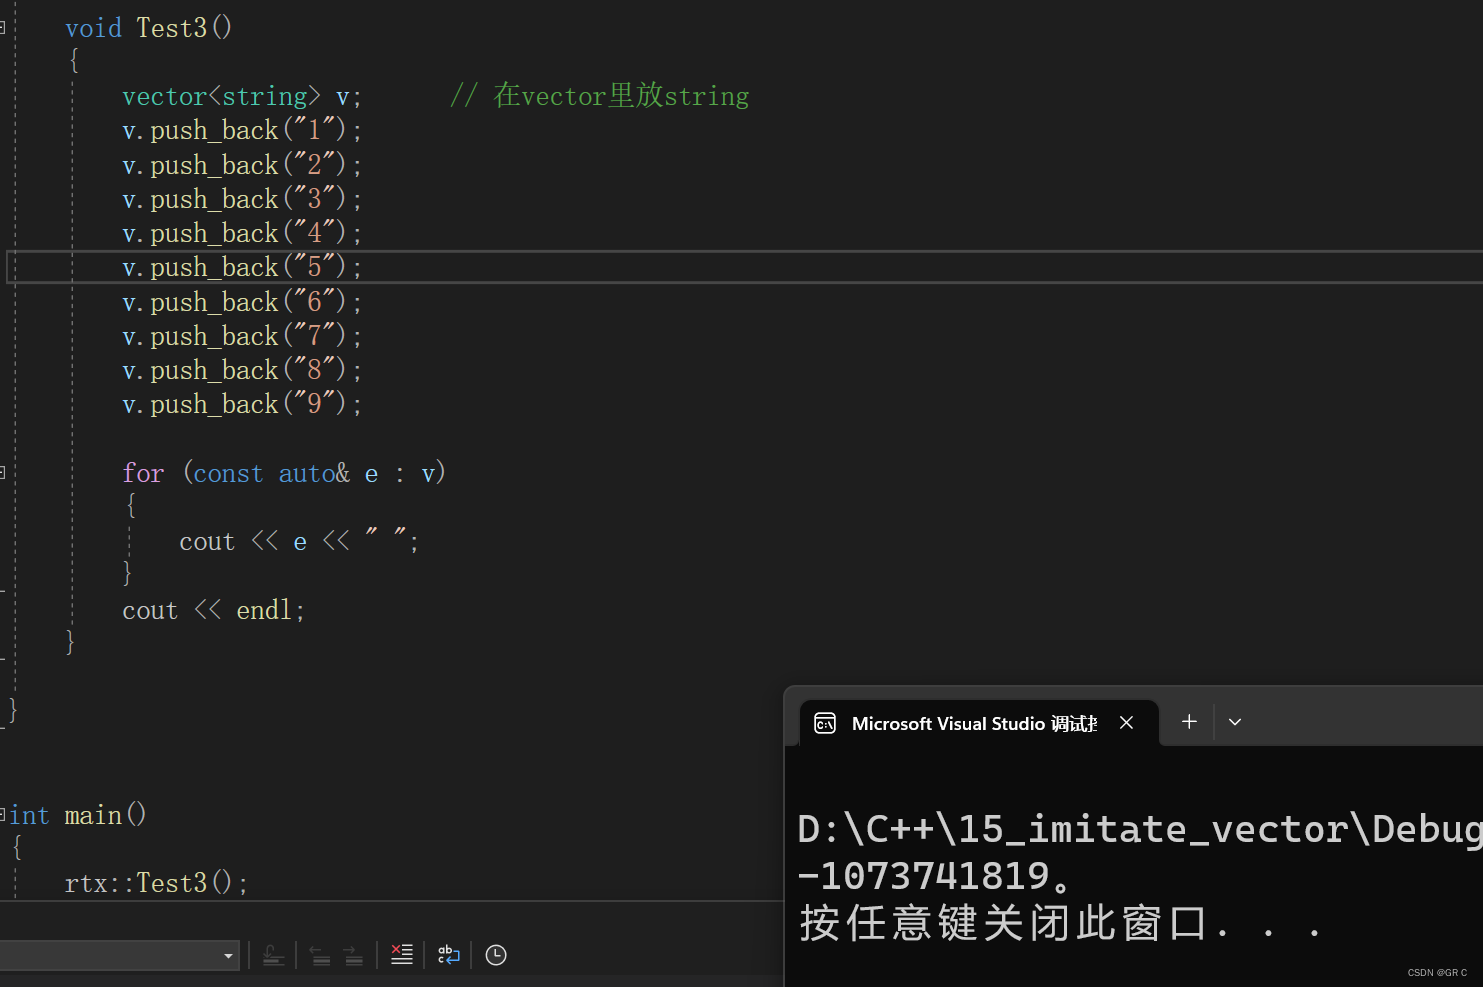Click the for (const auto& e : v) line
The height and width of the screenshot is (987, 1483).
pyautogui.click(x=284, y=473)
